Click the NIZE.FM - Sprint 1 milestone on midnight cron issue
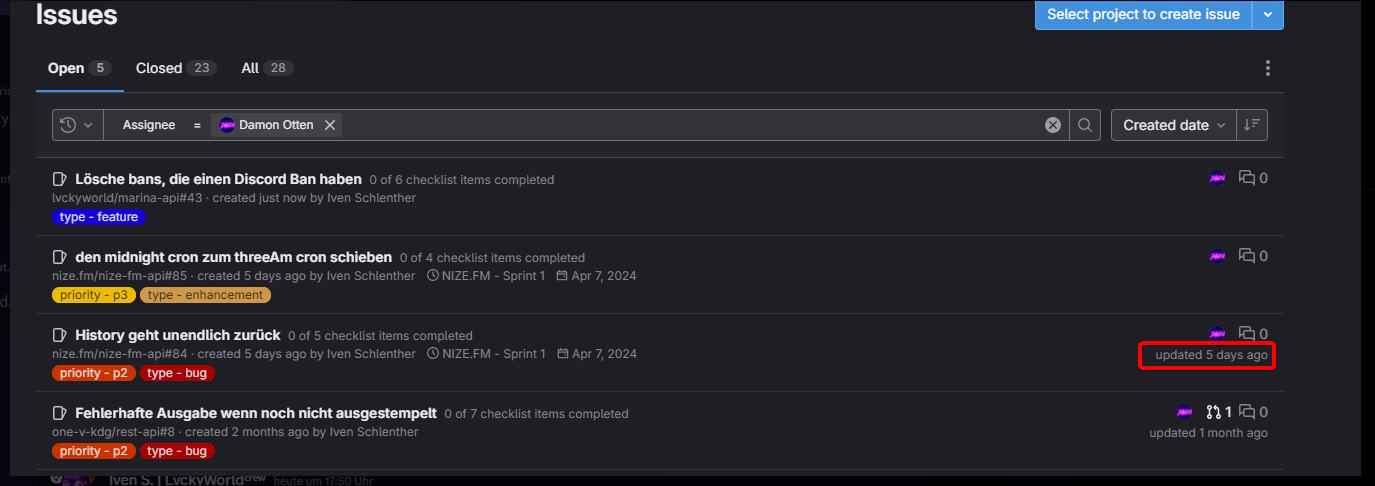 tap(487, 275)
